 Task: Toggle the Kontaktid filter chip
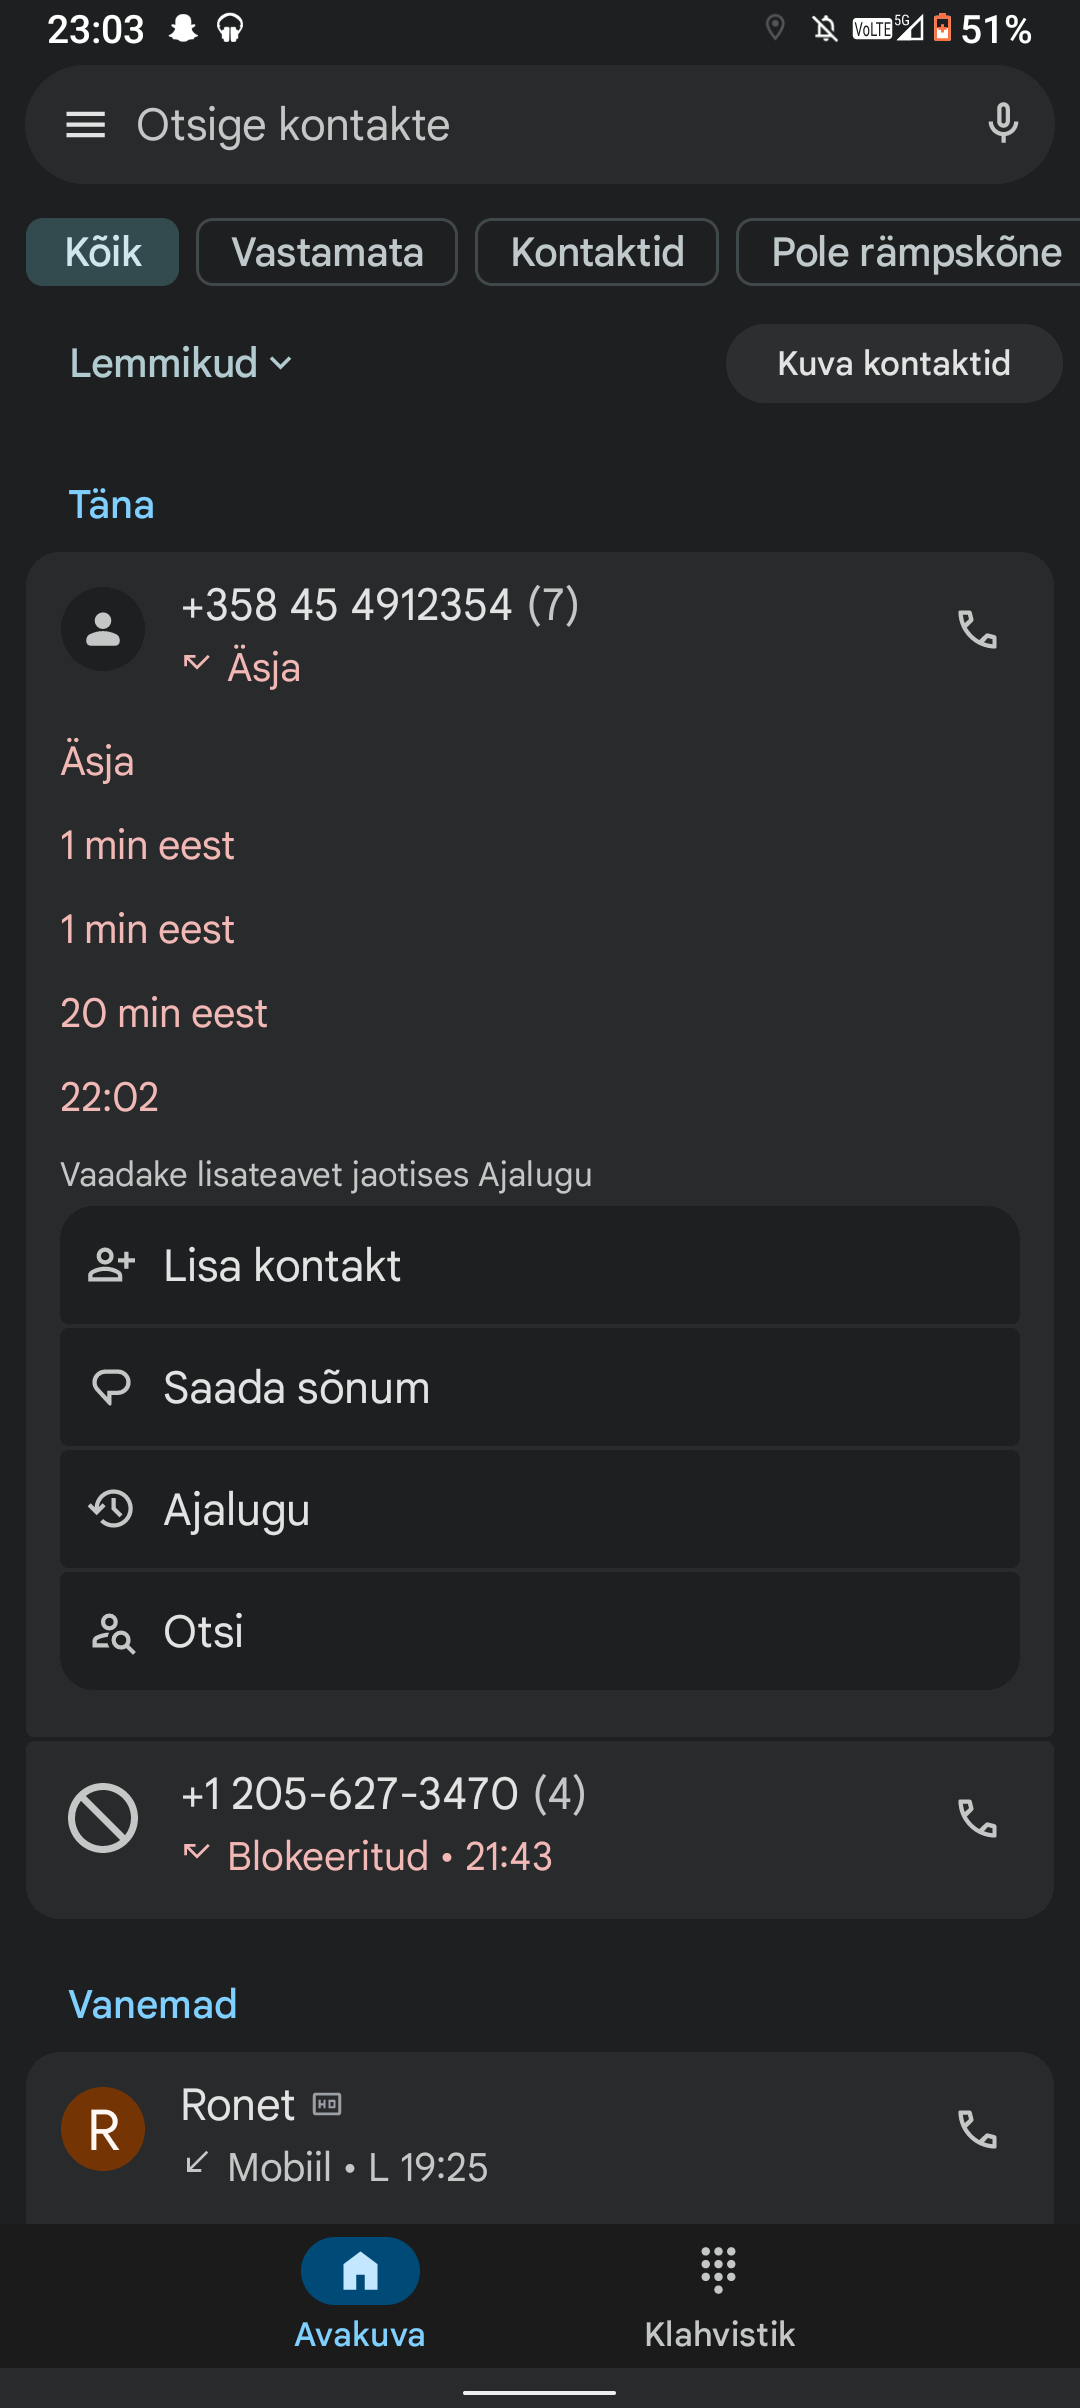[597, 252]
